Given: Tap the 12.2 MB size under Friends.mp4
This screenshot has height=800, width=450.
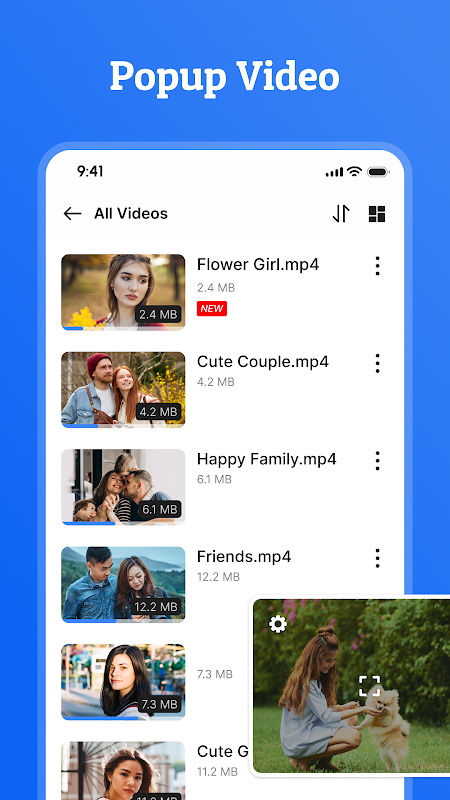Looking at the screenshot, I should click(x=218, y=577).
